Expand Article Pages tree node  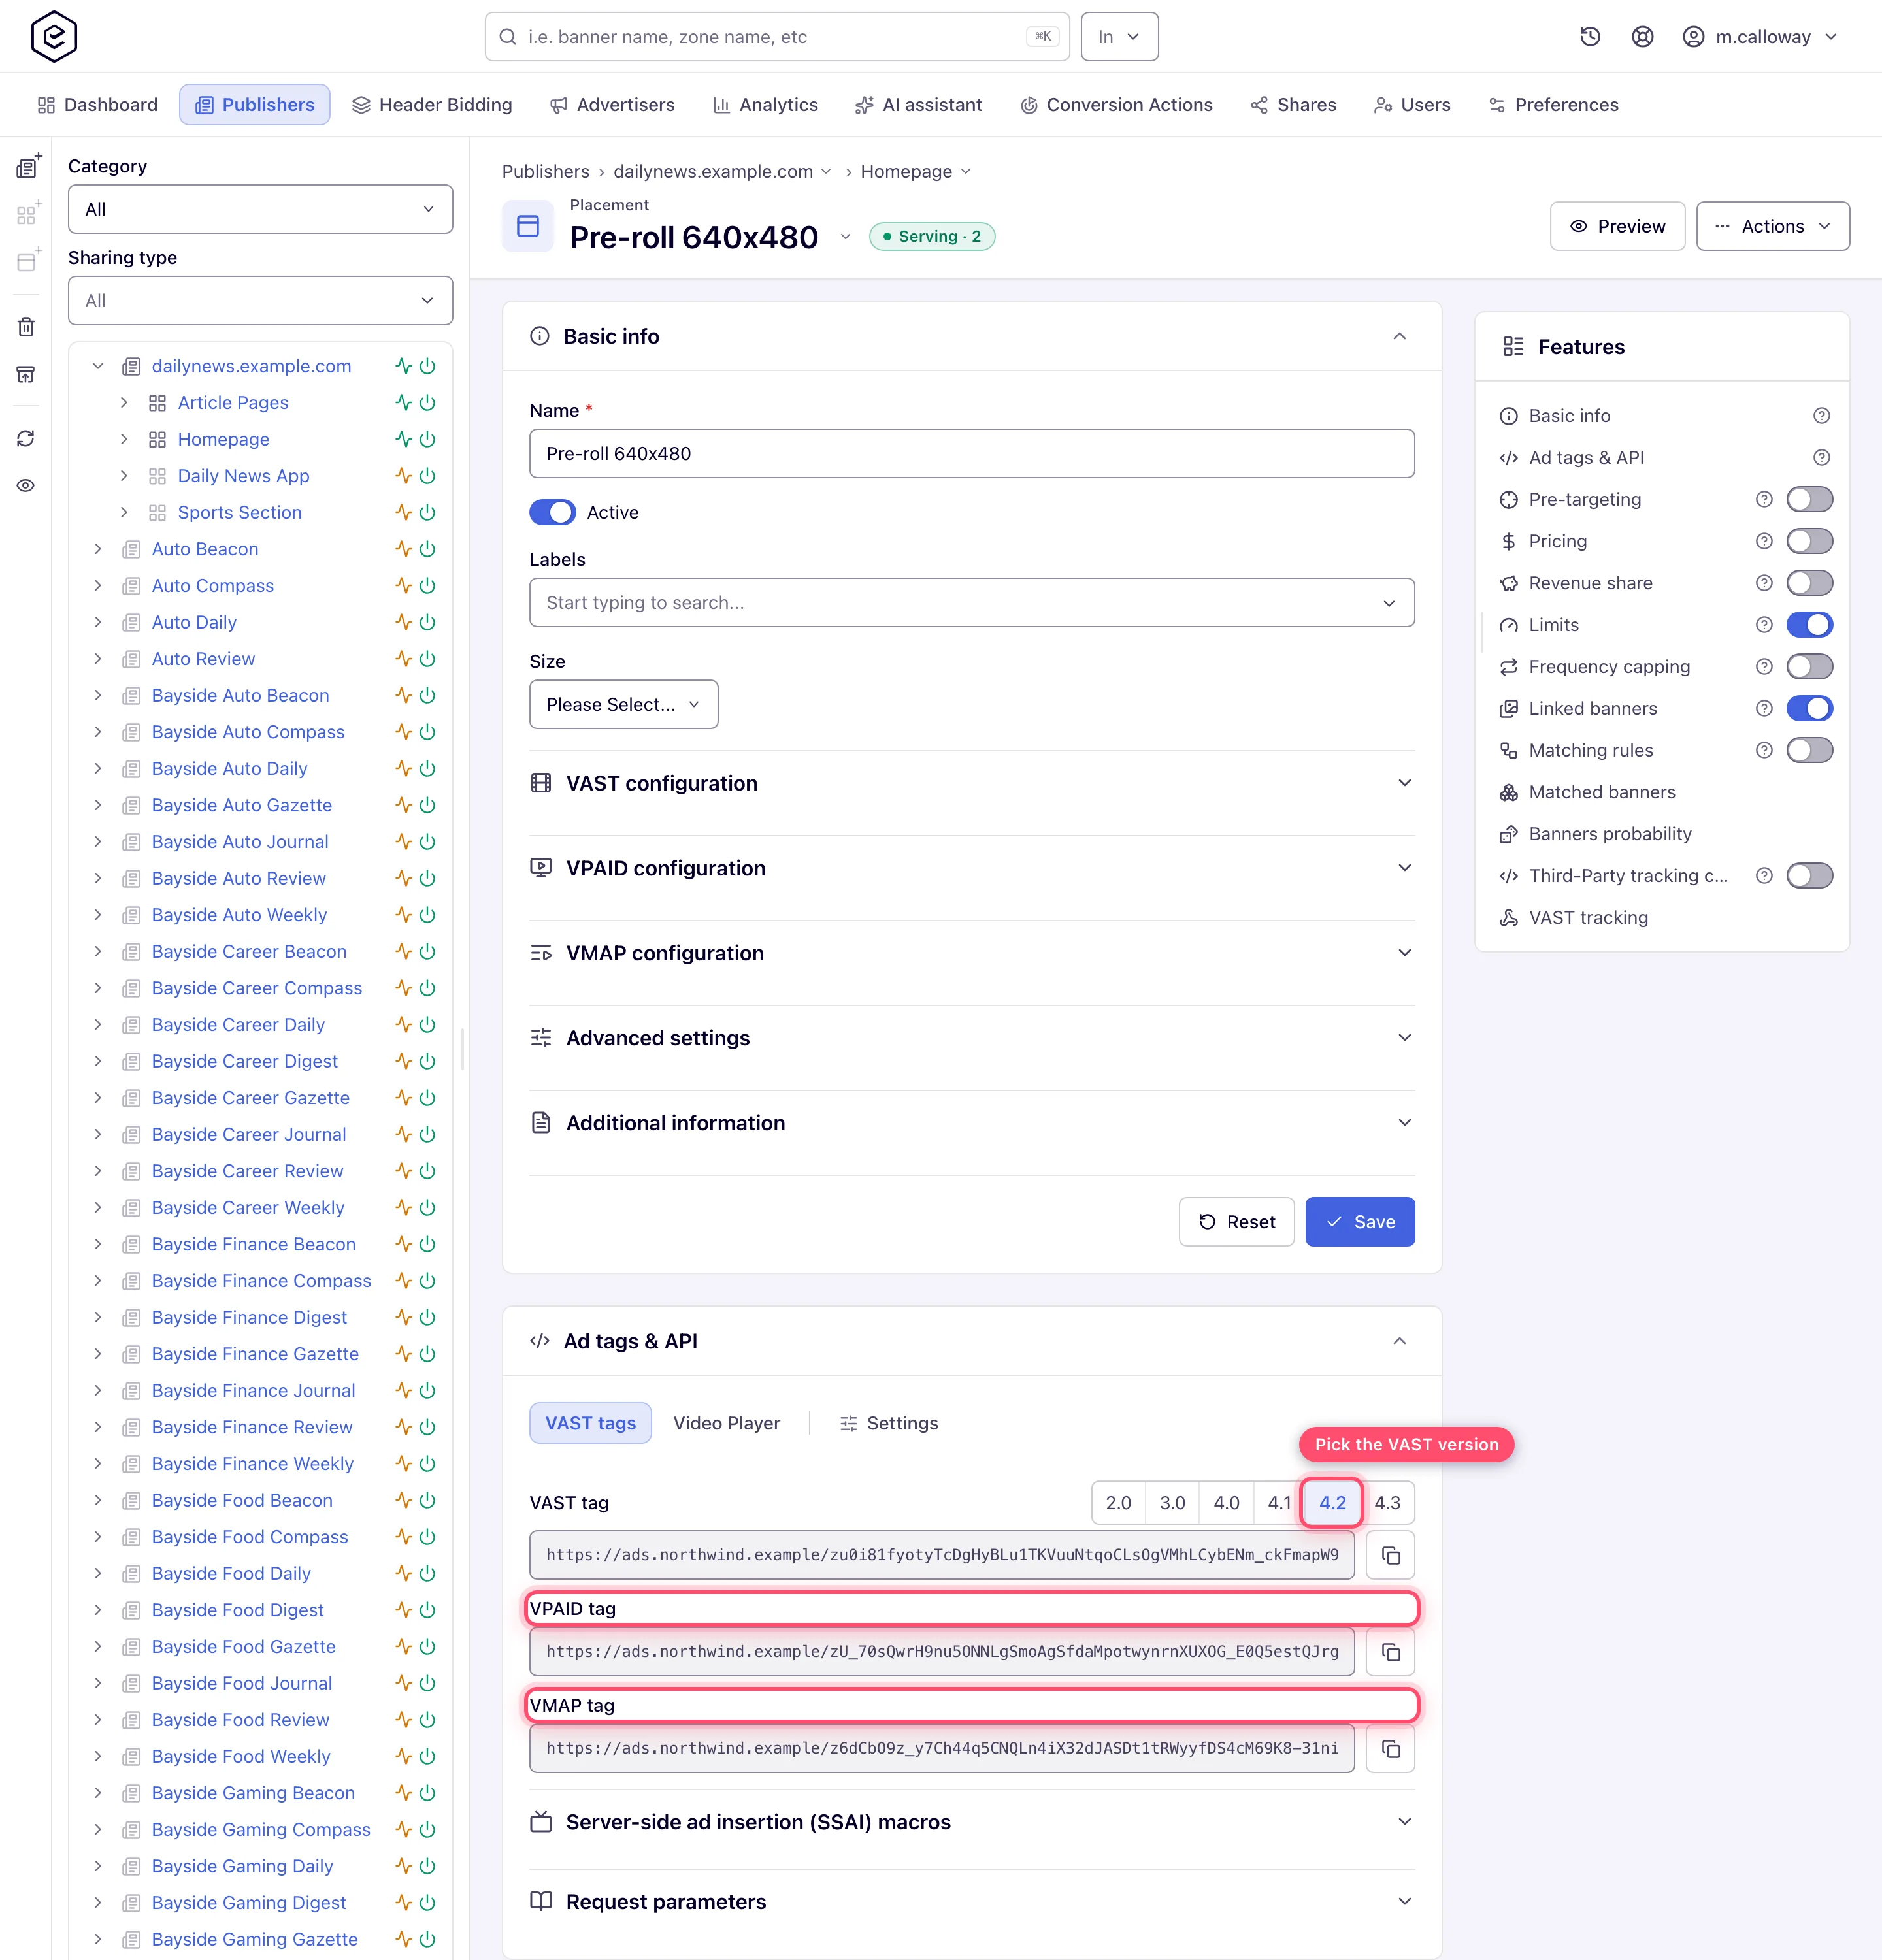pyautogui.click(x=124, y=403)
